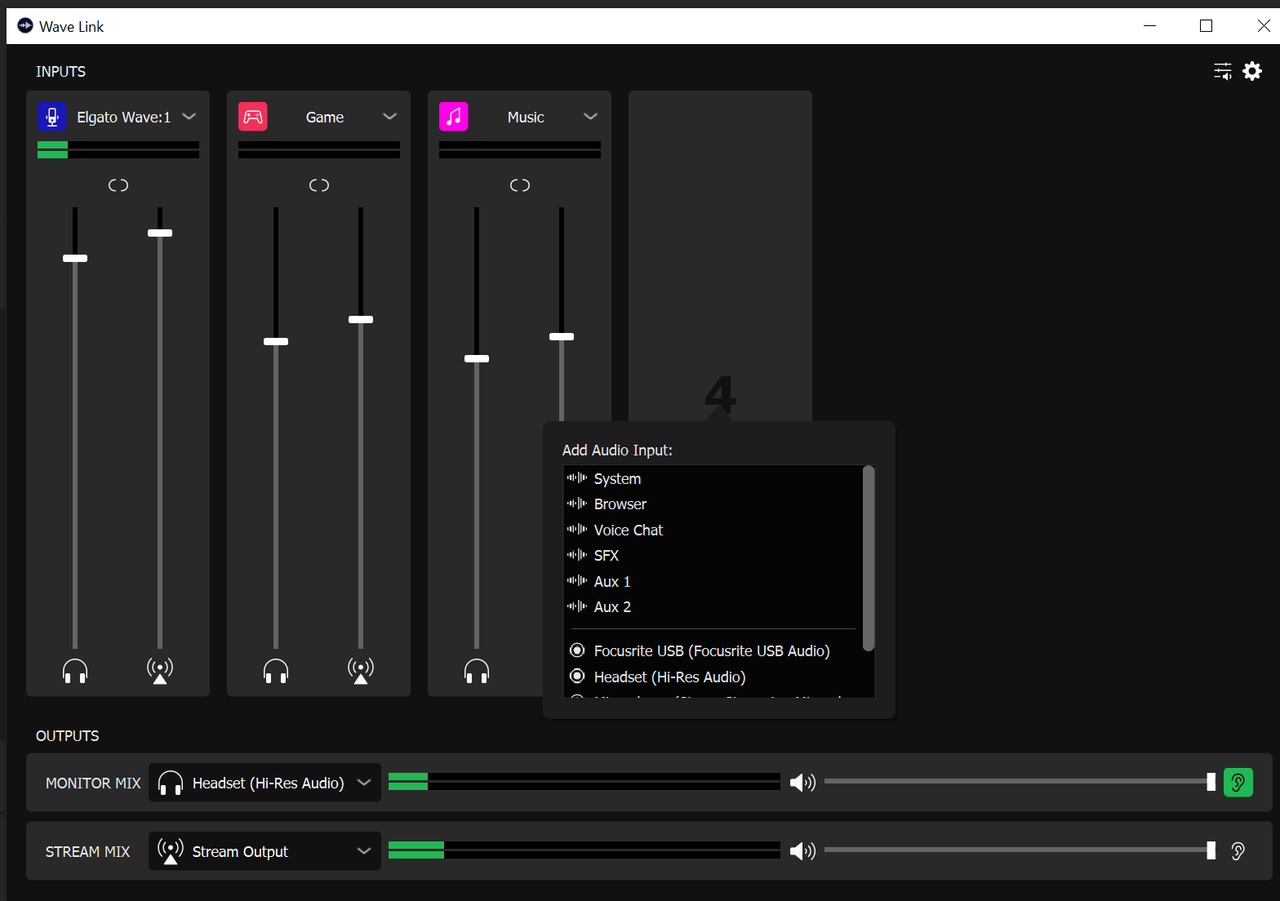Screen dimensions: 1280x901
Task: Click the INPUTS section label
Action: tap(61, 72)
